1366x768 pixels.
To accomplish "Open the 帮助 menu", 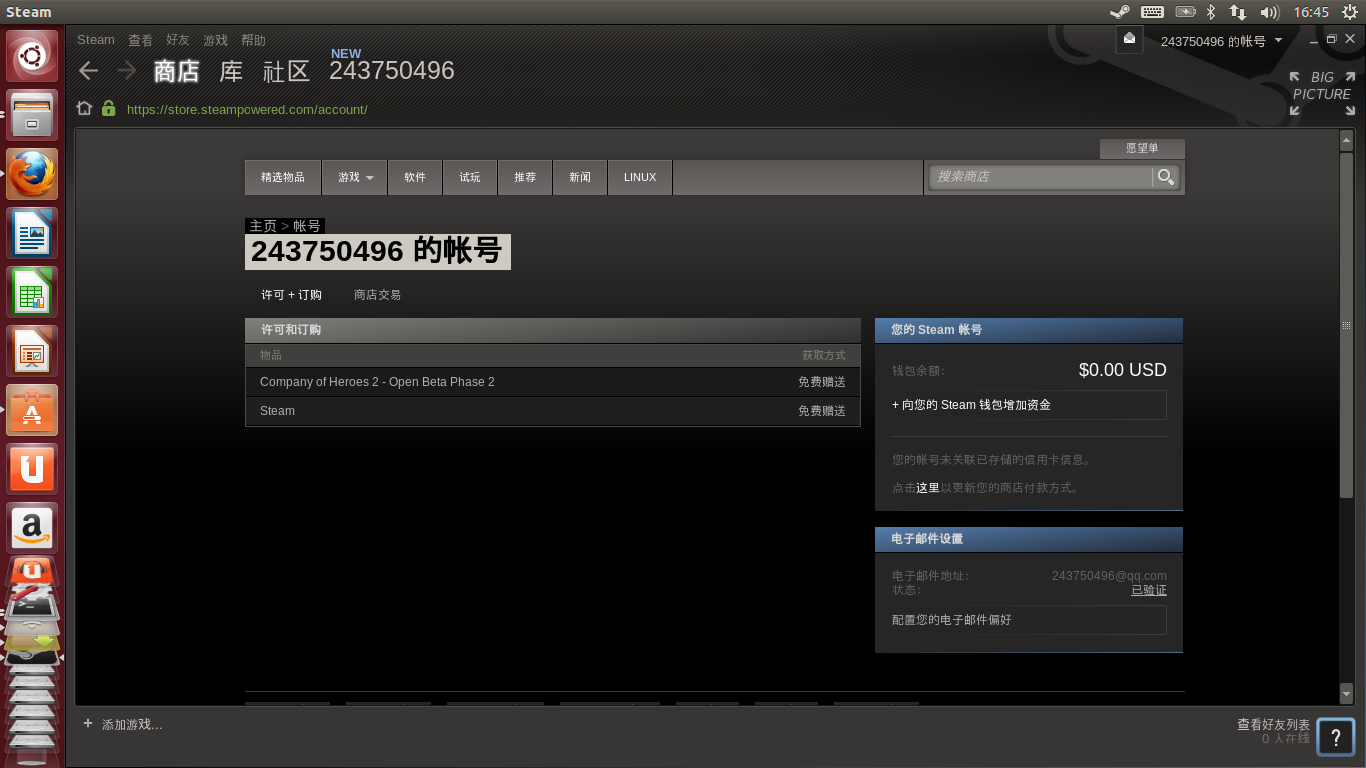I will (253, 40).
